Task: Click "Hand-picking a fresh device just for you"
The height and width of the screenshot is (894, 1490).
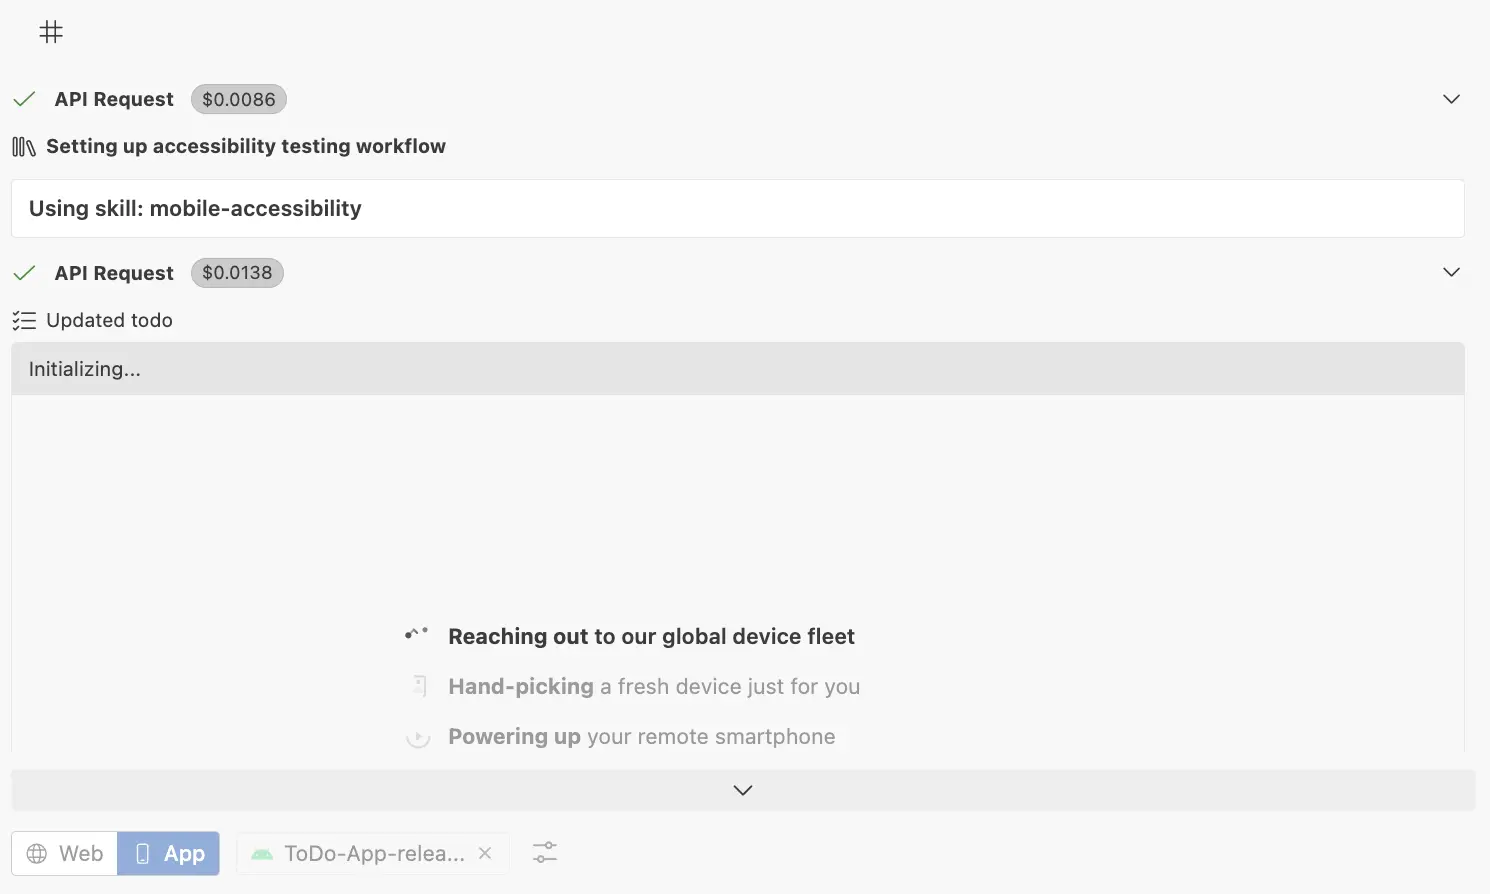Action: 654,686
